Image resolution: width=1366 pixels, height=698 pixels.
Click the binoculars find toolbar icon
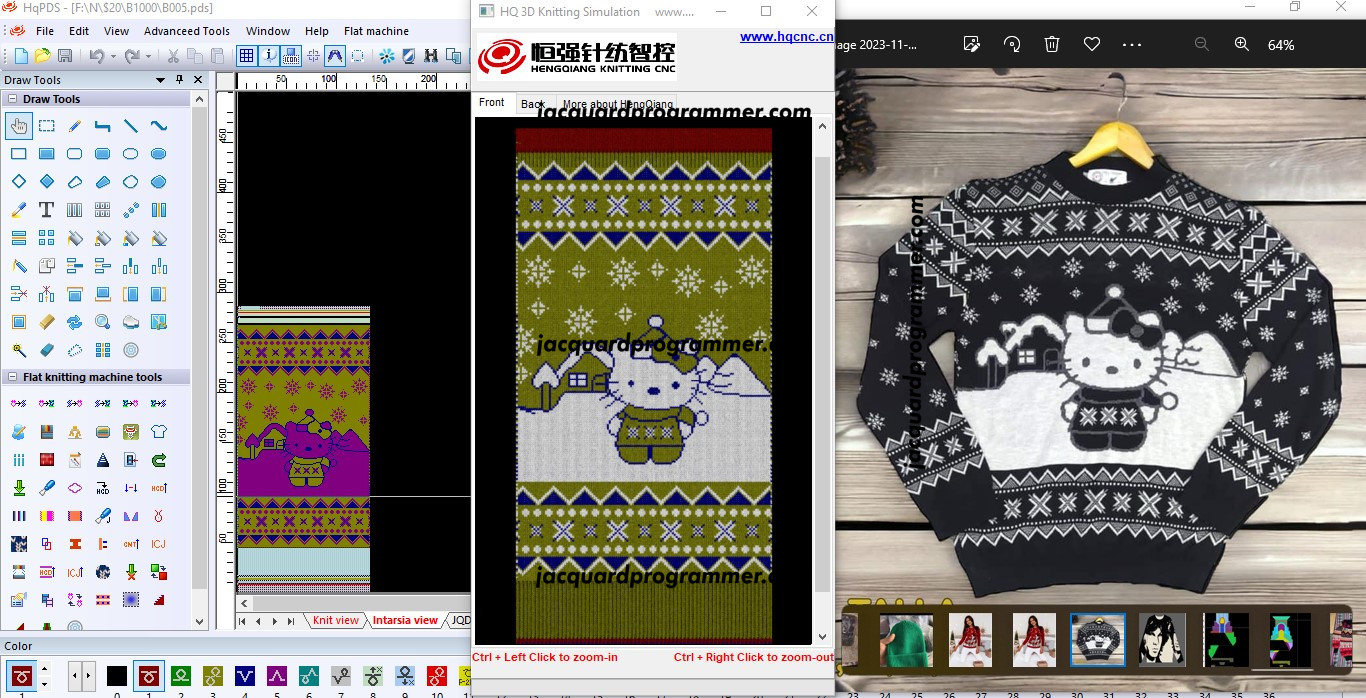pyautogui.click(x=430, y=56)
